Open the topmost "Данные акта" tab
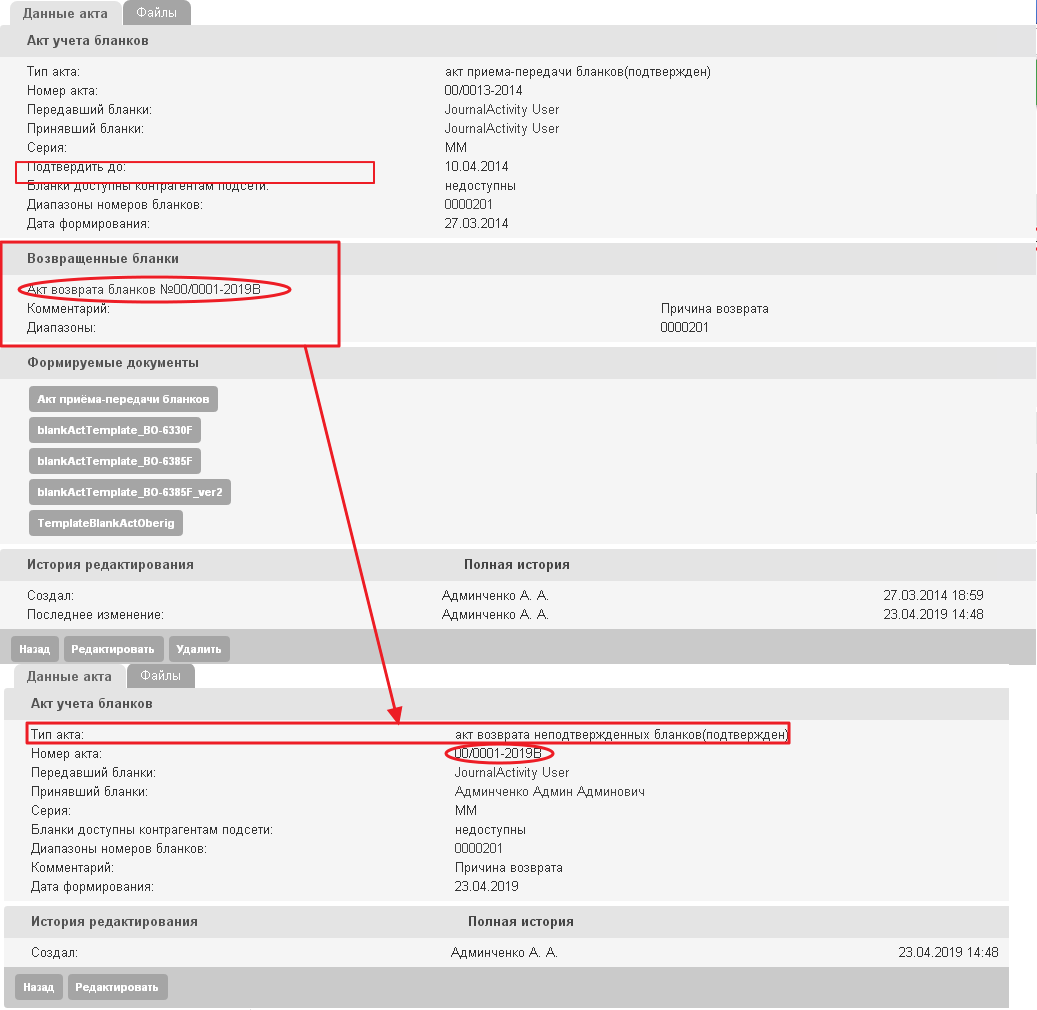1037x1010 pixels. coord(65,13)
